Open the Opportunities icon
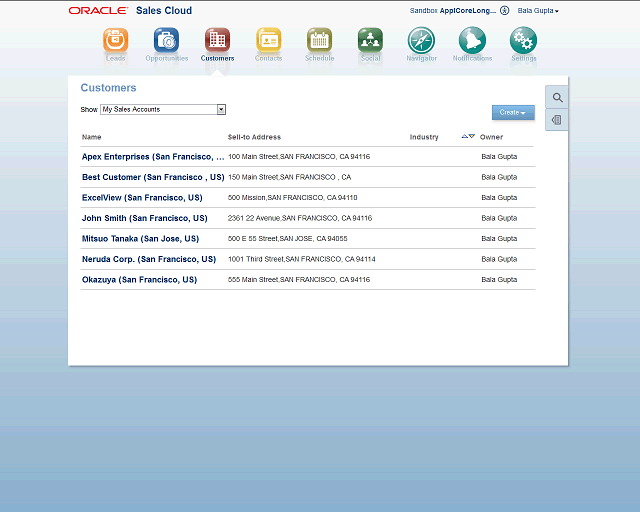This screenshot has width=640, height=512. click(x=167, y=40)
